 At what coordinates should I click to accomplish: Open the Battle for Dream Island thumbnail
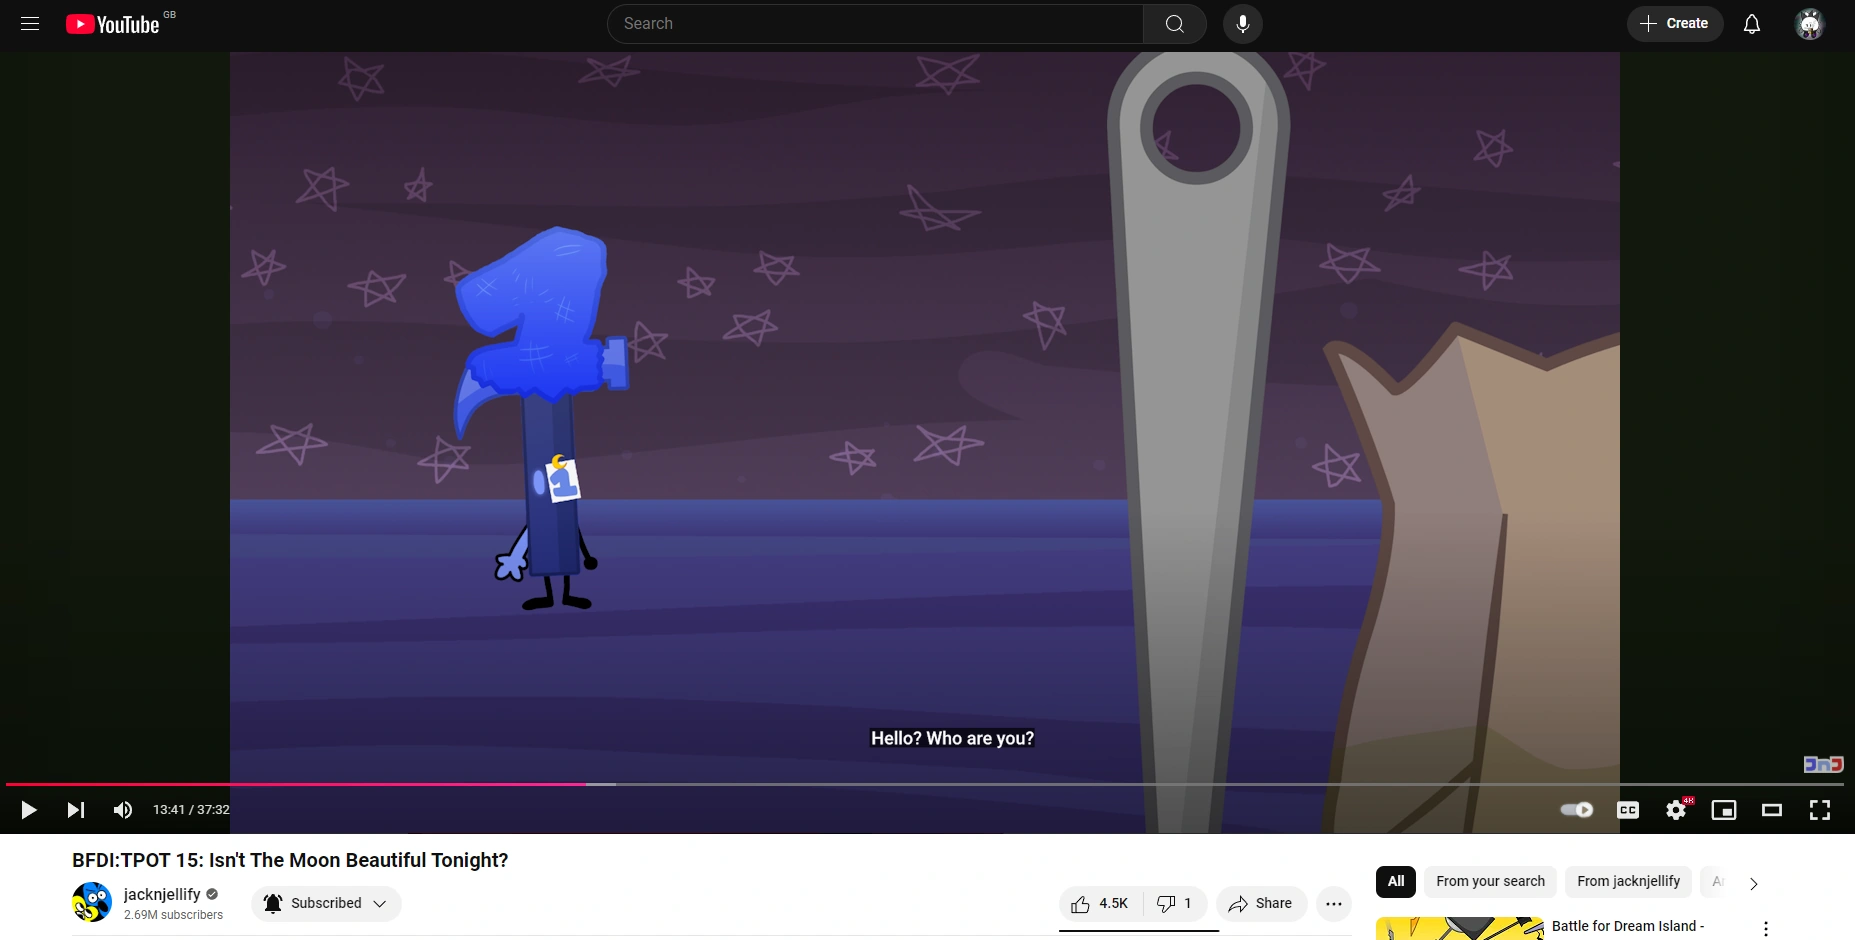(1459, 927)
